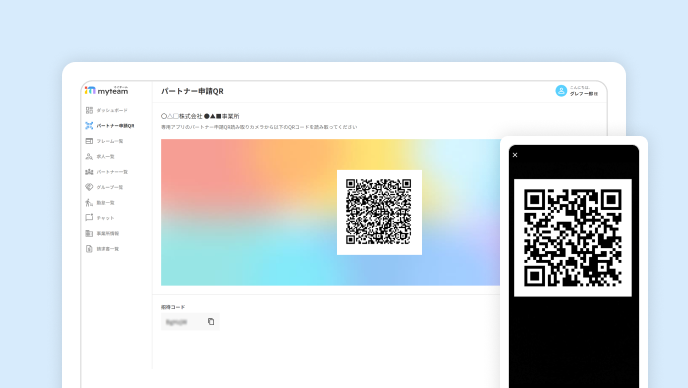Open 勤怠一覧 via its walking-person icon
The height and width of the screenshot is (388, 688).
(x=89, y=202)
